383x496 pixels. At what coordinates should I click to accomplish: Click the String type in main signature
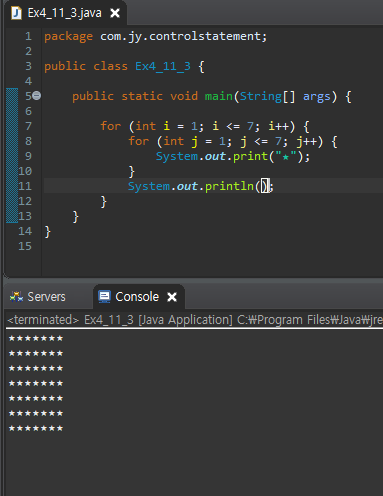(261, 96)
